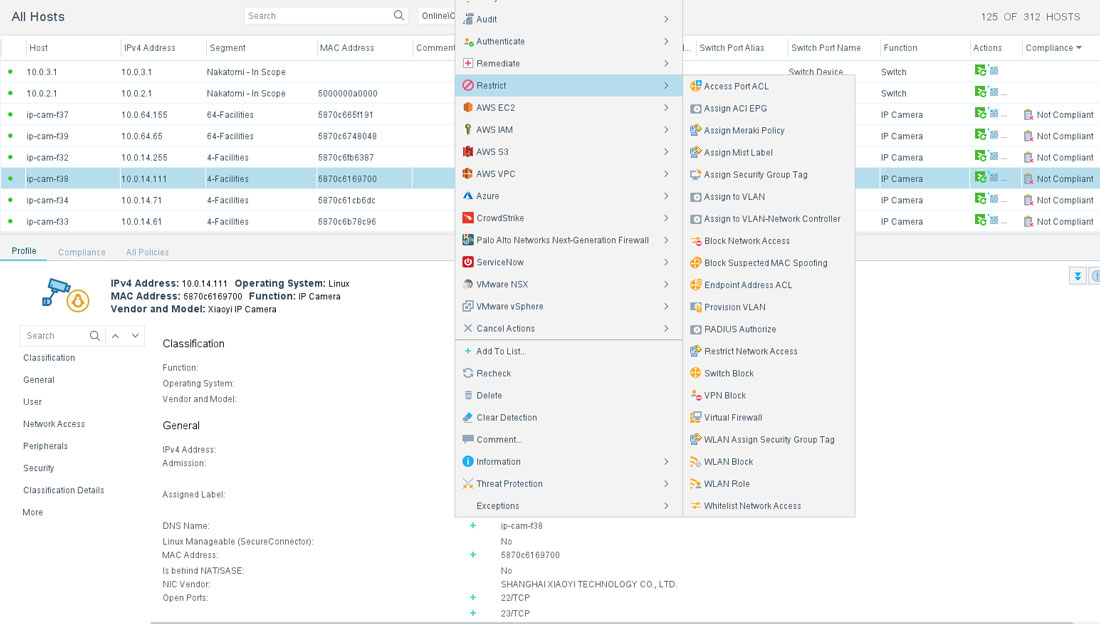The width and height of the screenshot is (1100, 624).
Task: Choose Virtual Firewall from Restrict submenu
Action: pos(733,417)
